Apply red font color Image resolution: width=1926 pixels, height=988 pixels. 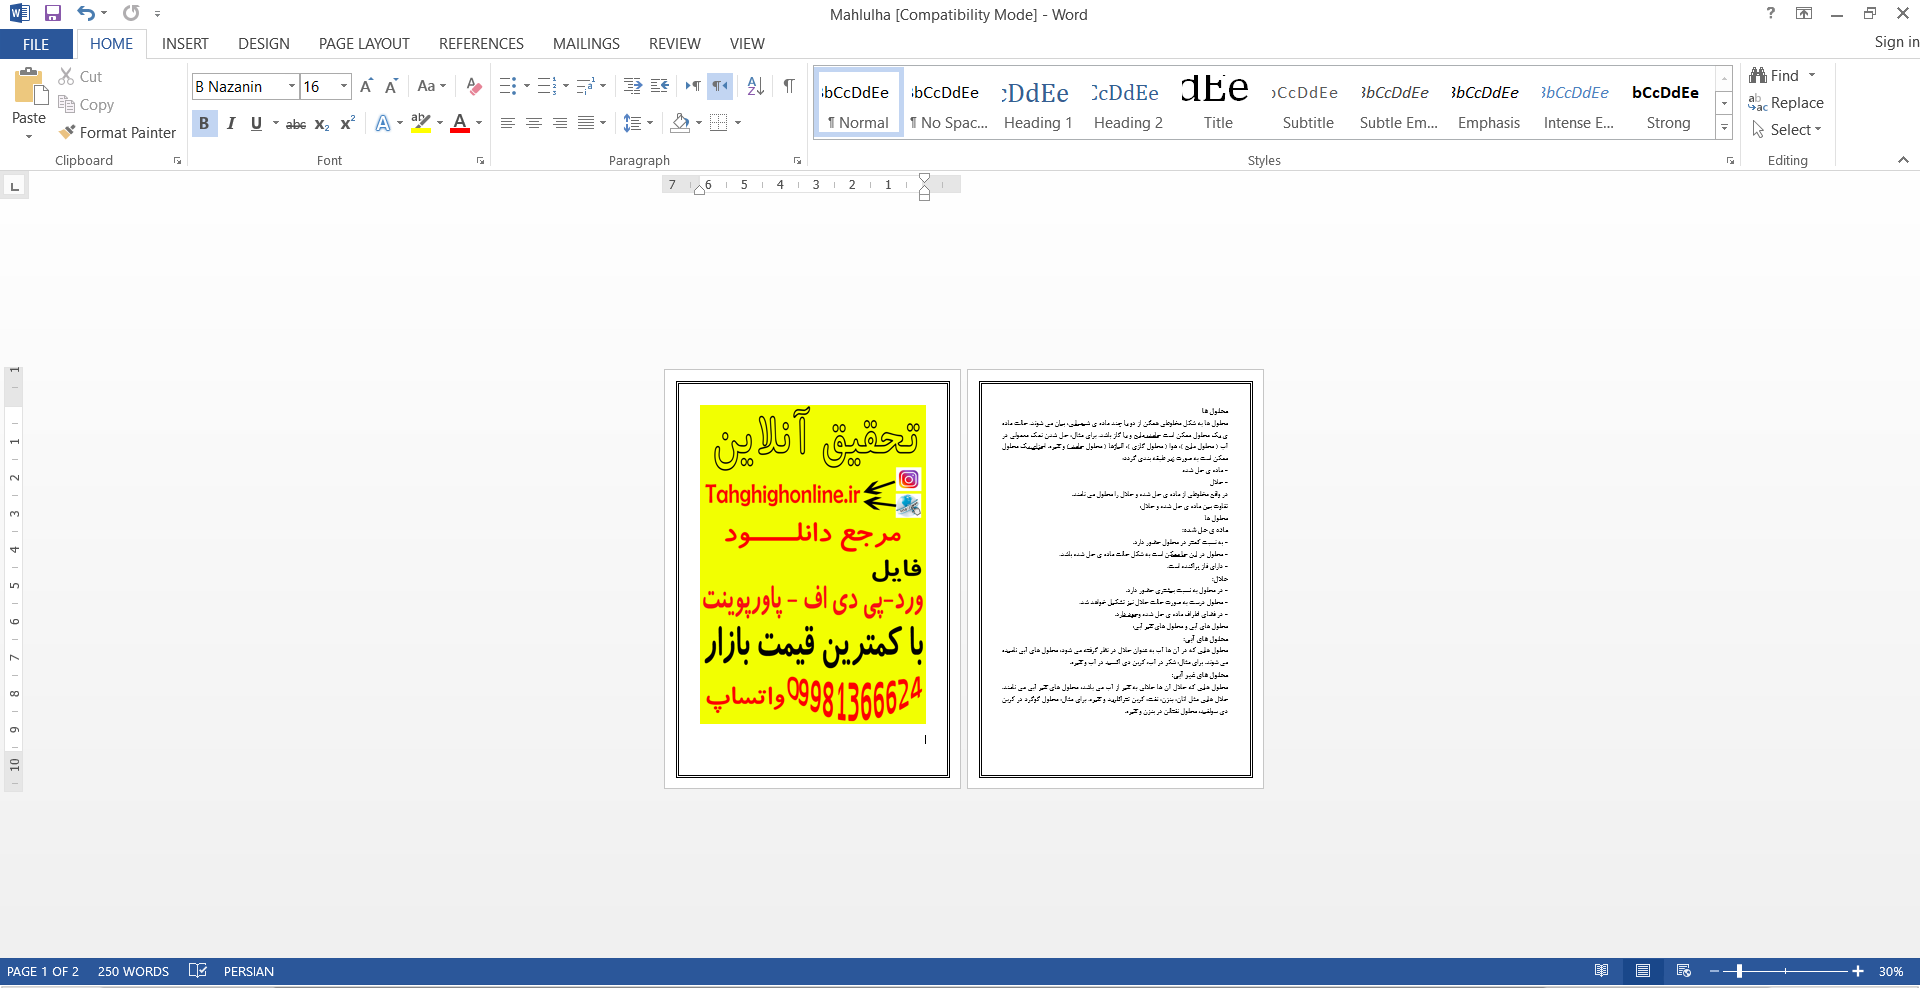[x=460, y=123]
